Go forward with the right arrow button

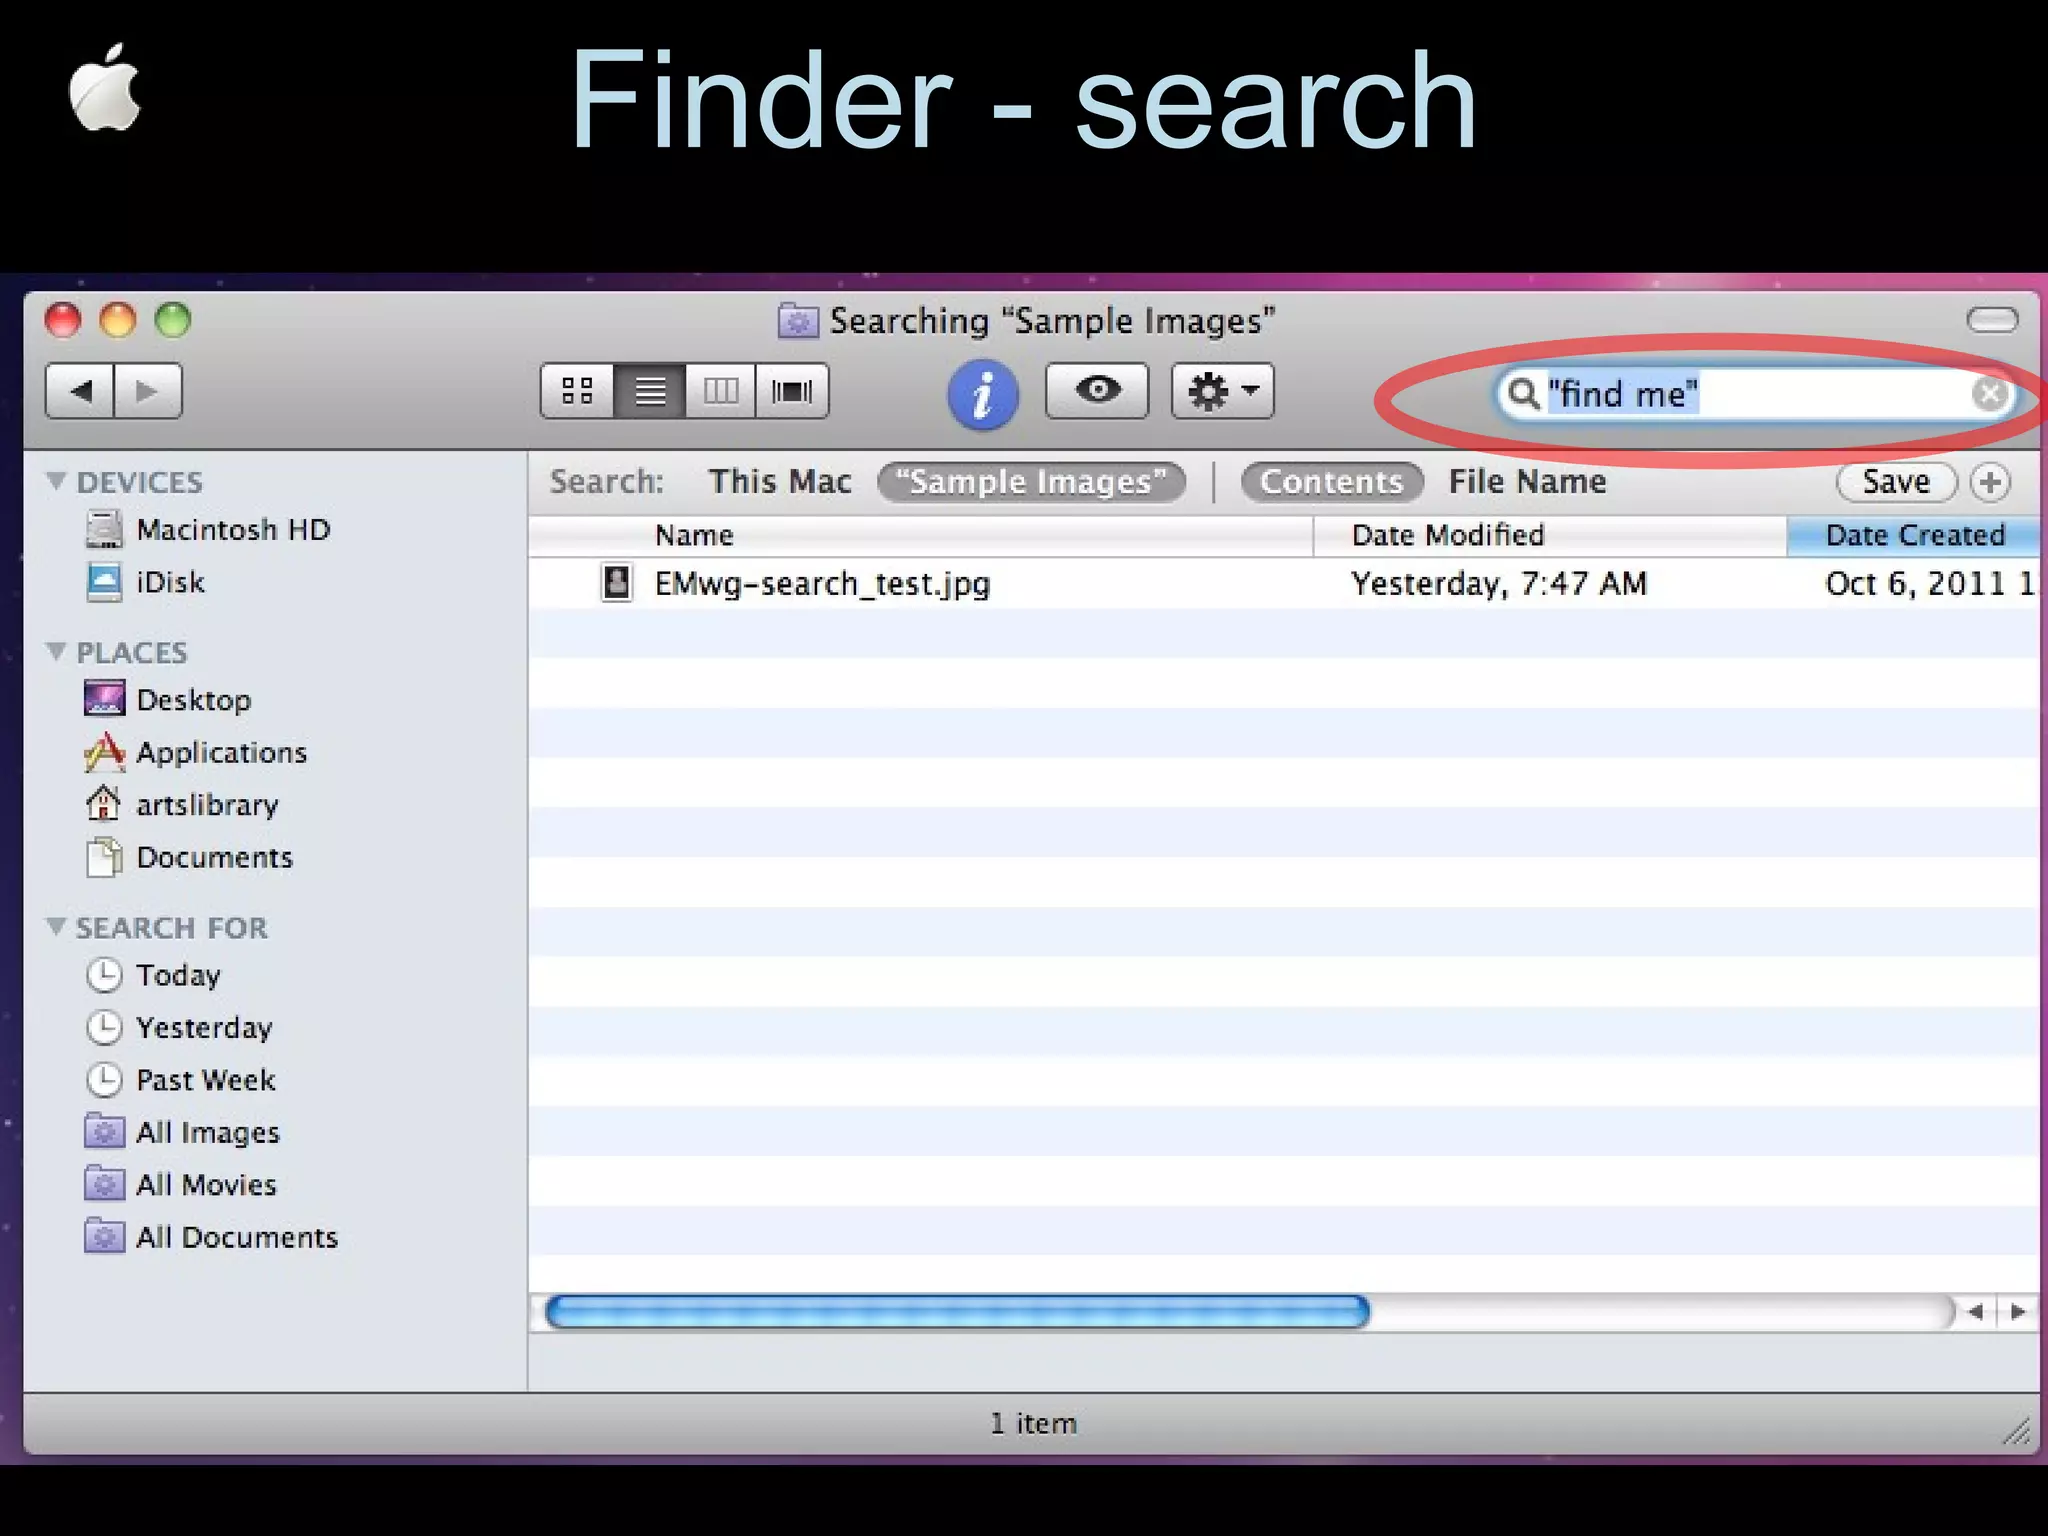[148, 391]
